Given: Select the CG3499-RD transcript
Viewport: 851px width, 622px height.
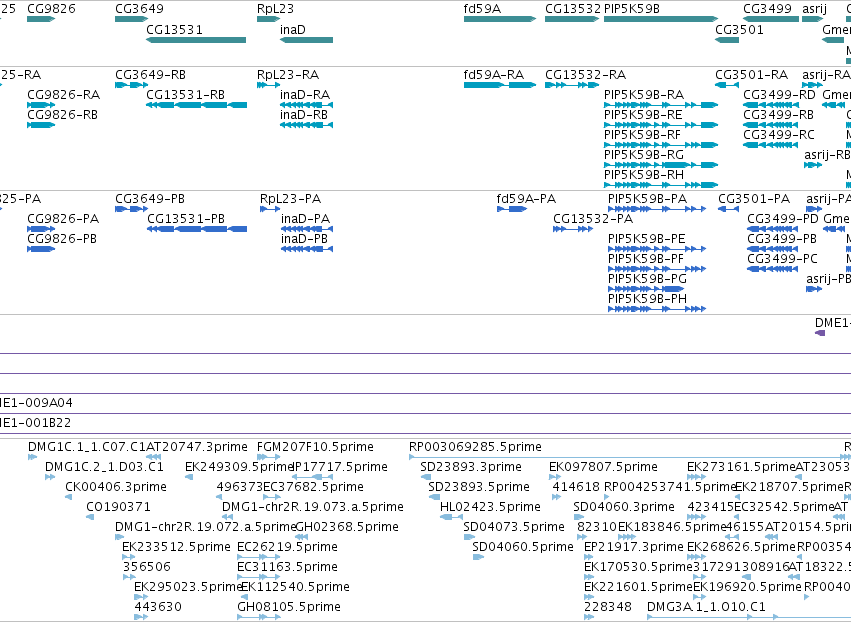Looking at the screenshot, I should [771, 105].
